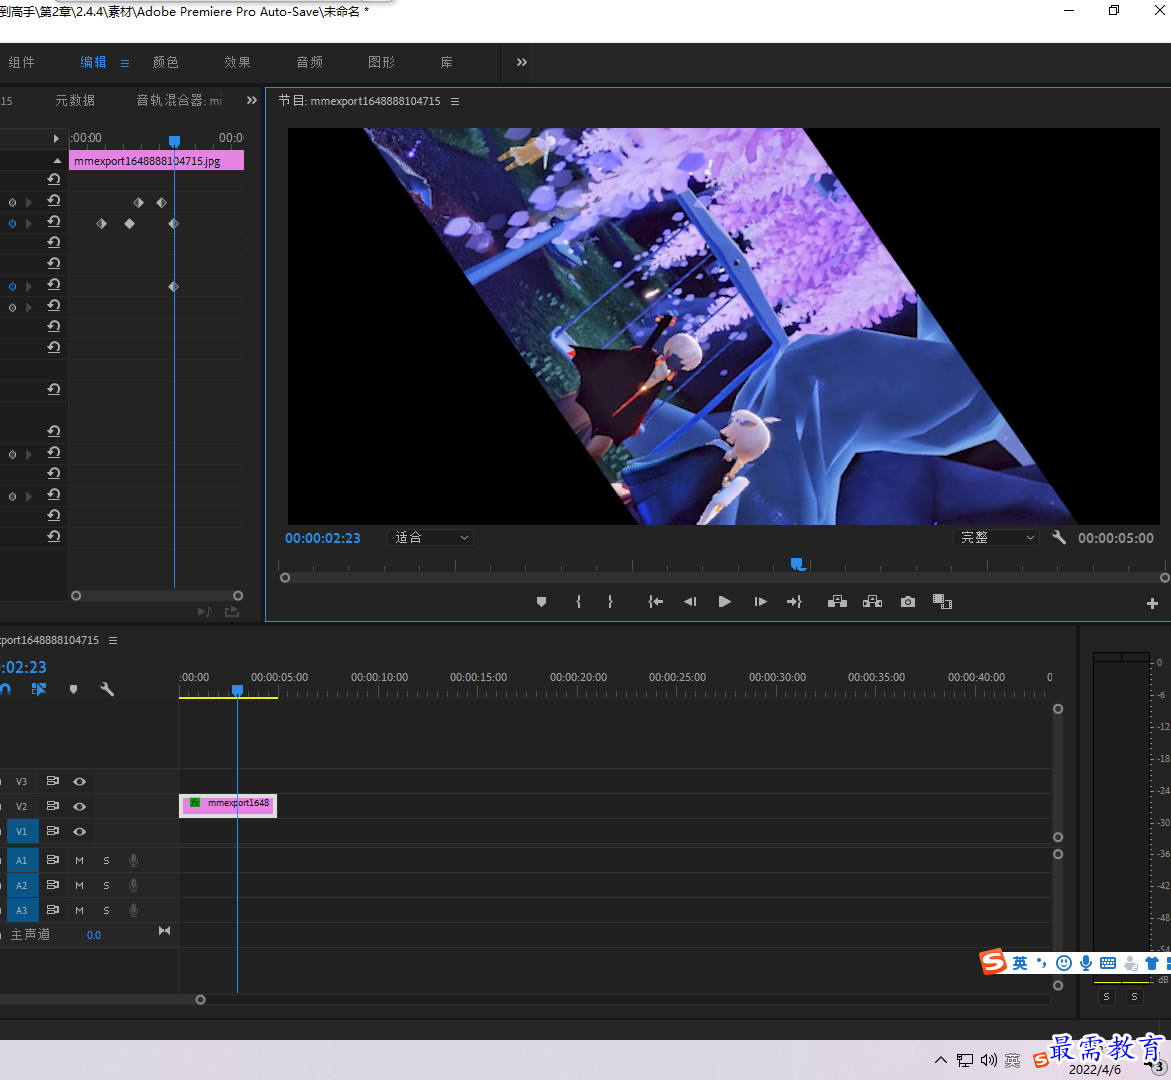Viewport: 1171px width, 1080px height.
Task: Play the program monitor video
Action: [x=724, y=602]
